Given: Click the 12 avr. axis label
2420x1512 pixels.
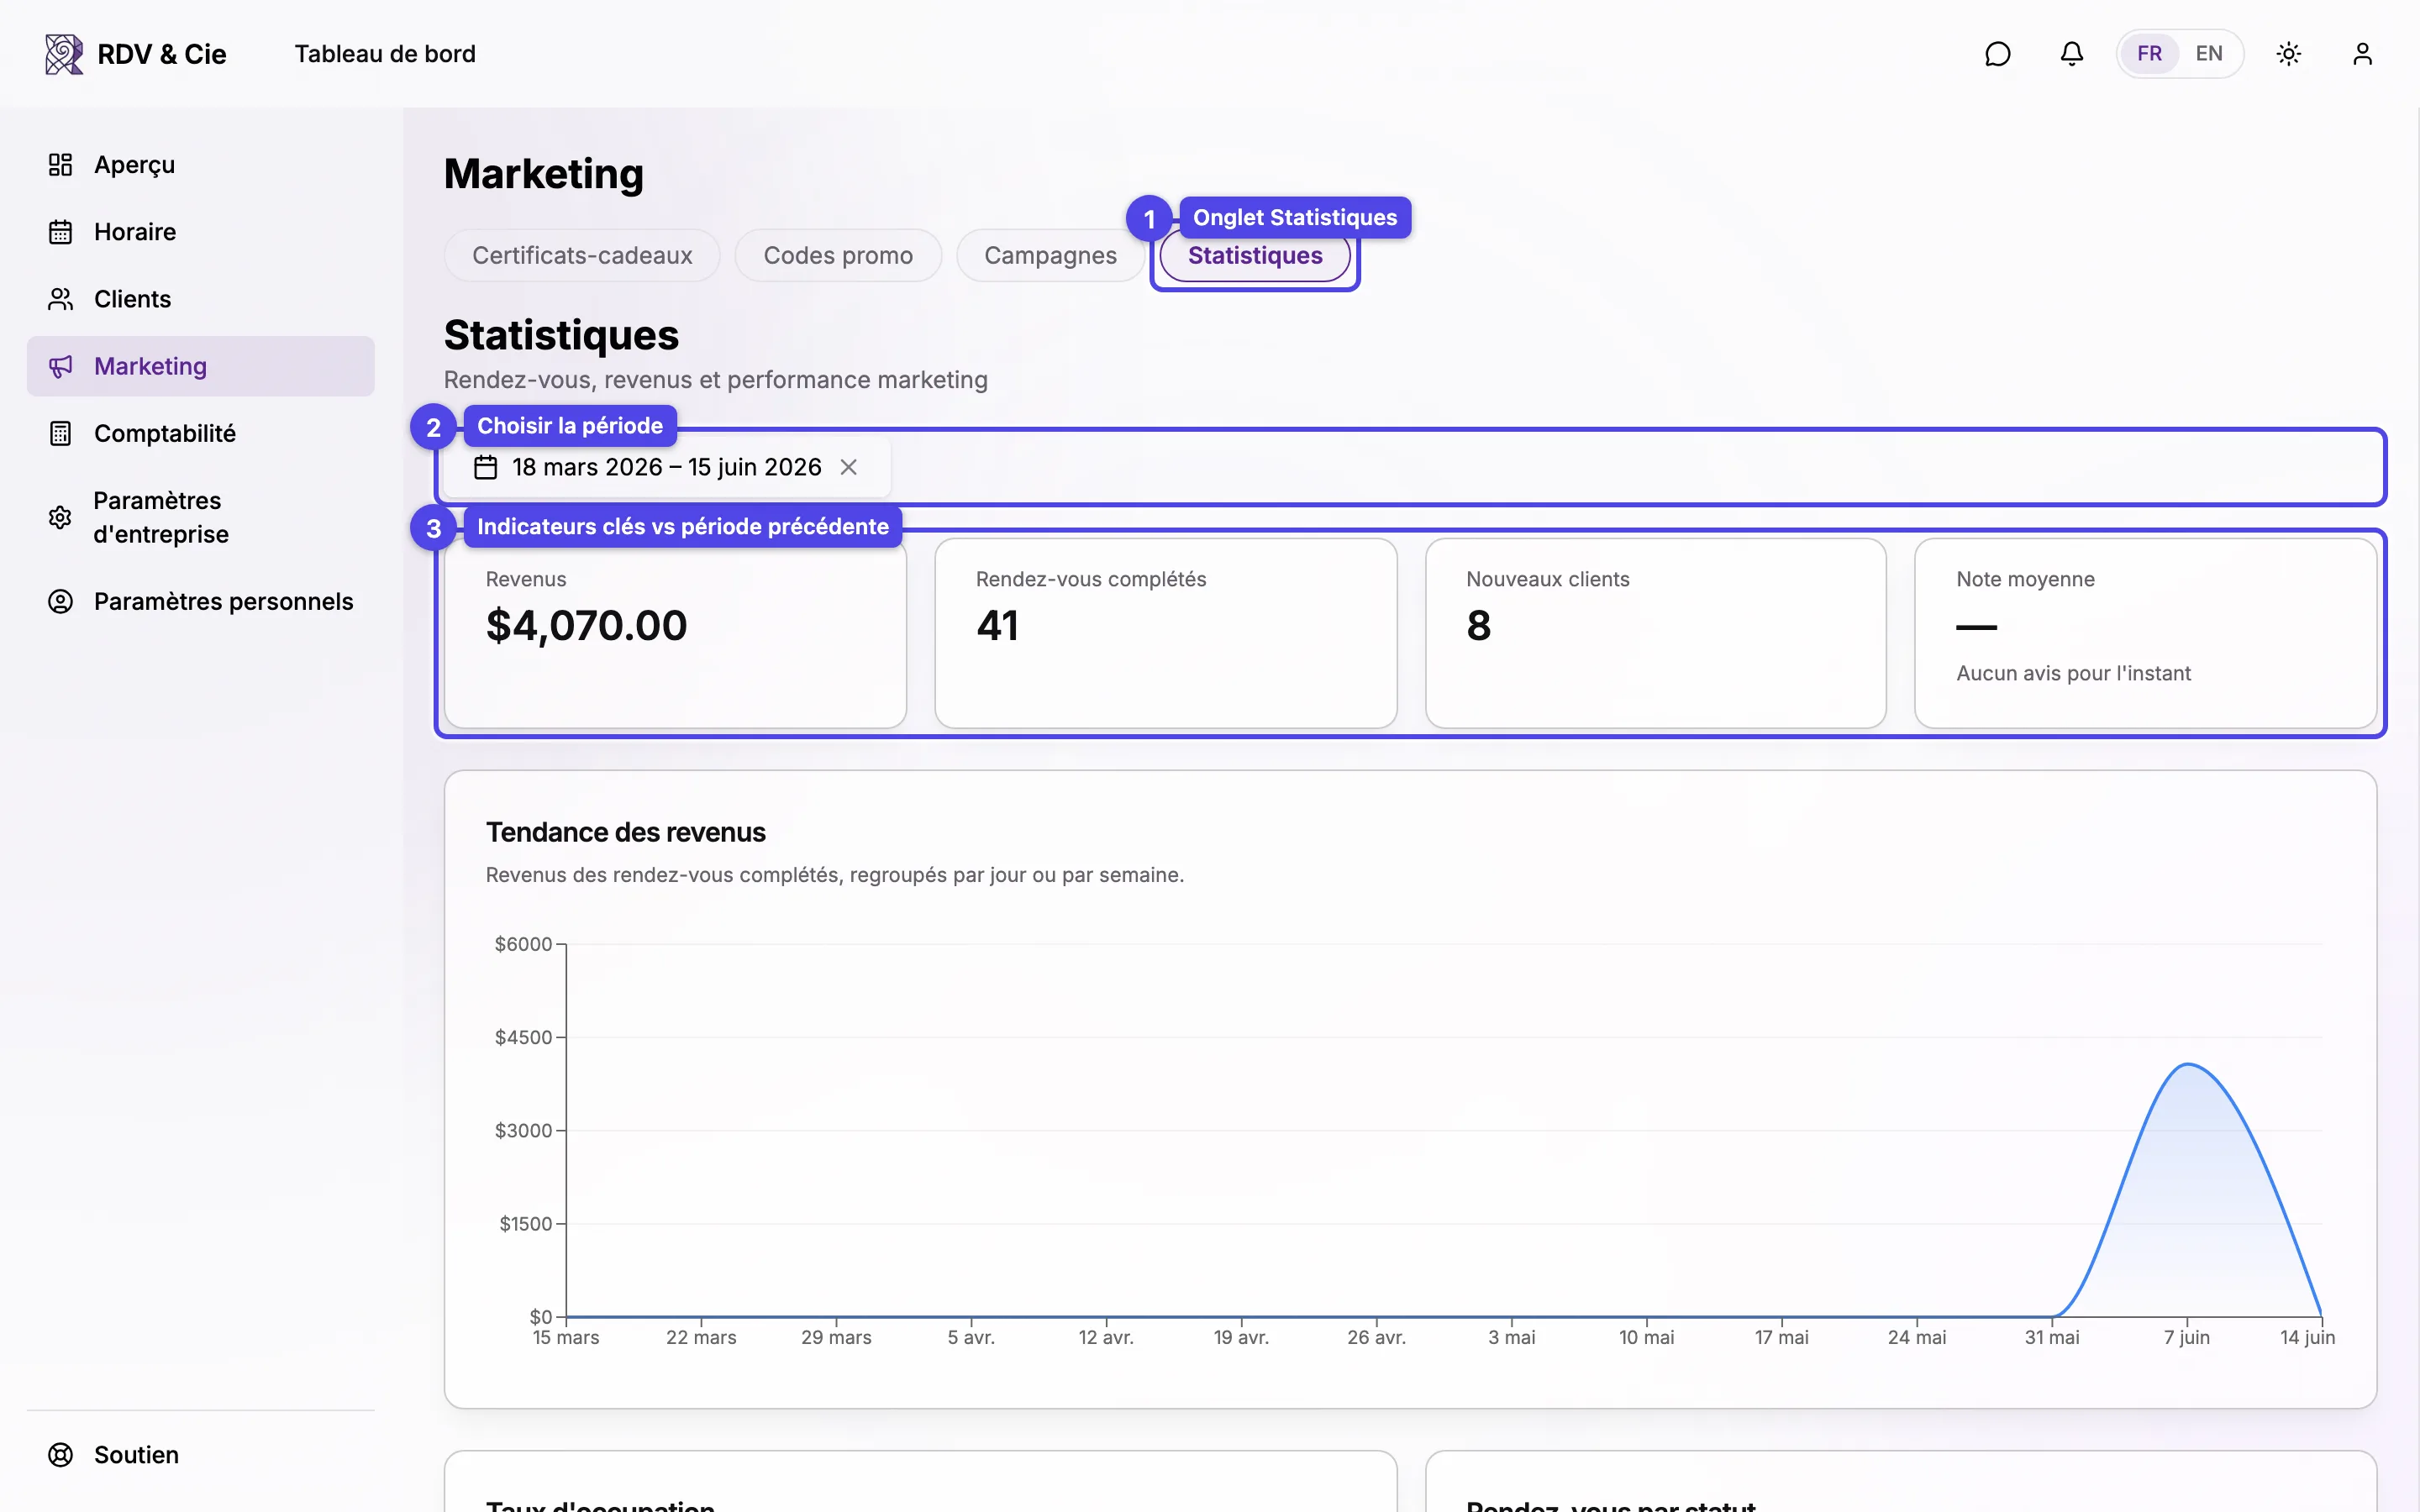Looking at the screenshot, I should 1106,1337.
